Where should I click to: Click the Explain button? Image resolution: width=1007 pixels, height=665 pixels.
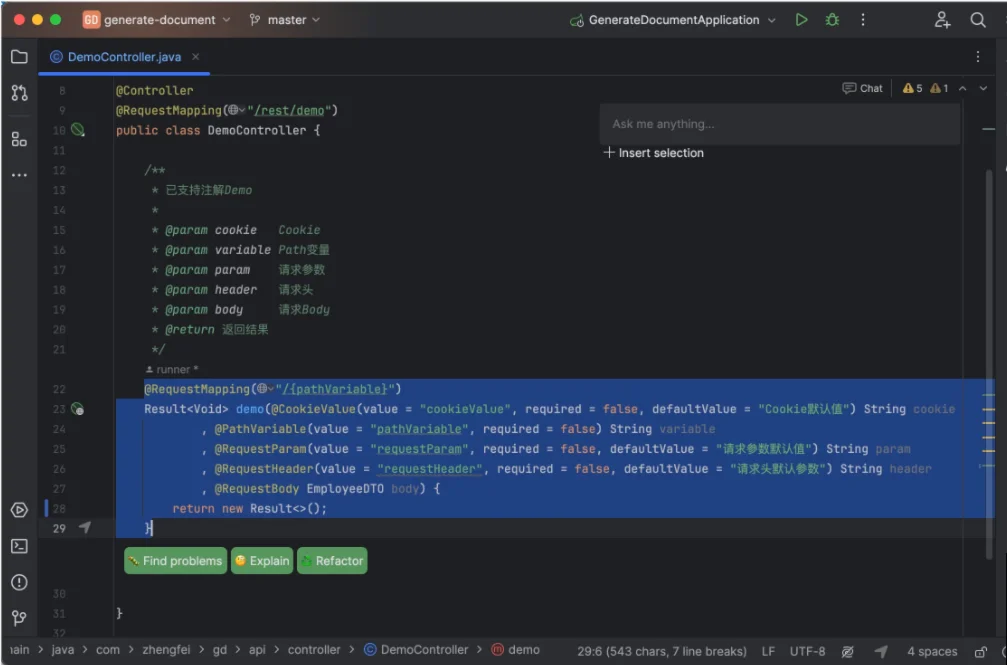click(262, 561)
